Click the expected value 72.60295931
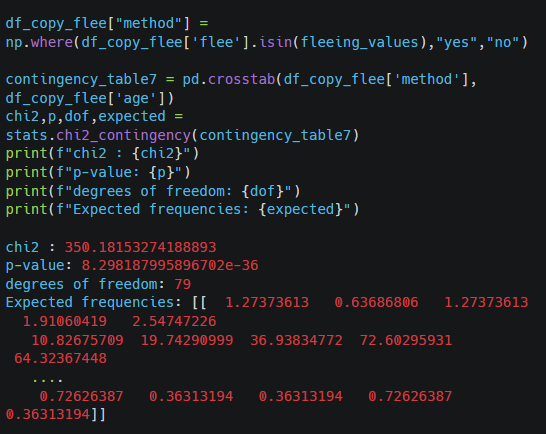This screenshot has height=434, width=546. pyautogui.click(x=406, y=340)
